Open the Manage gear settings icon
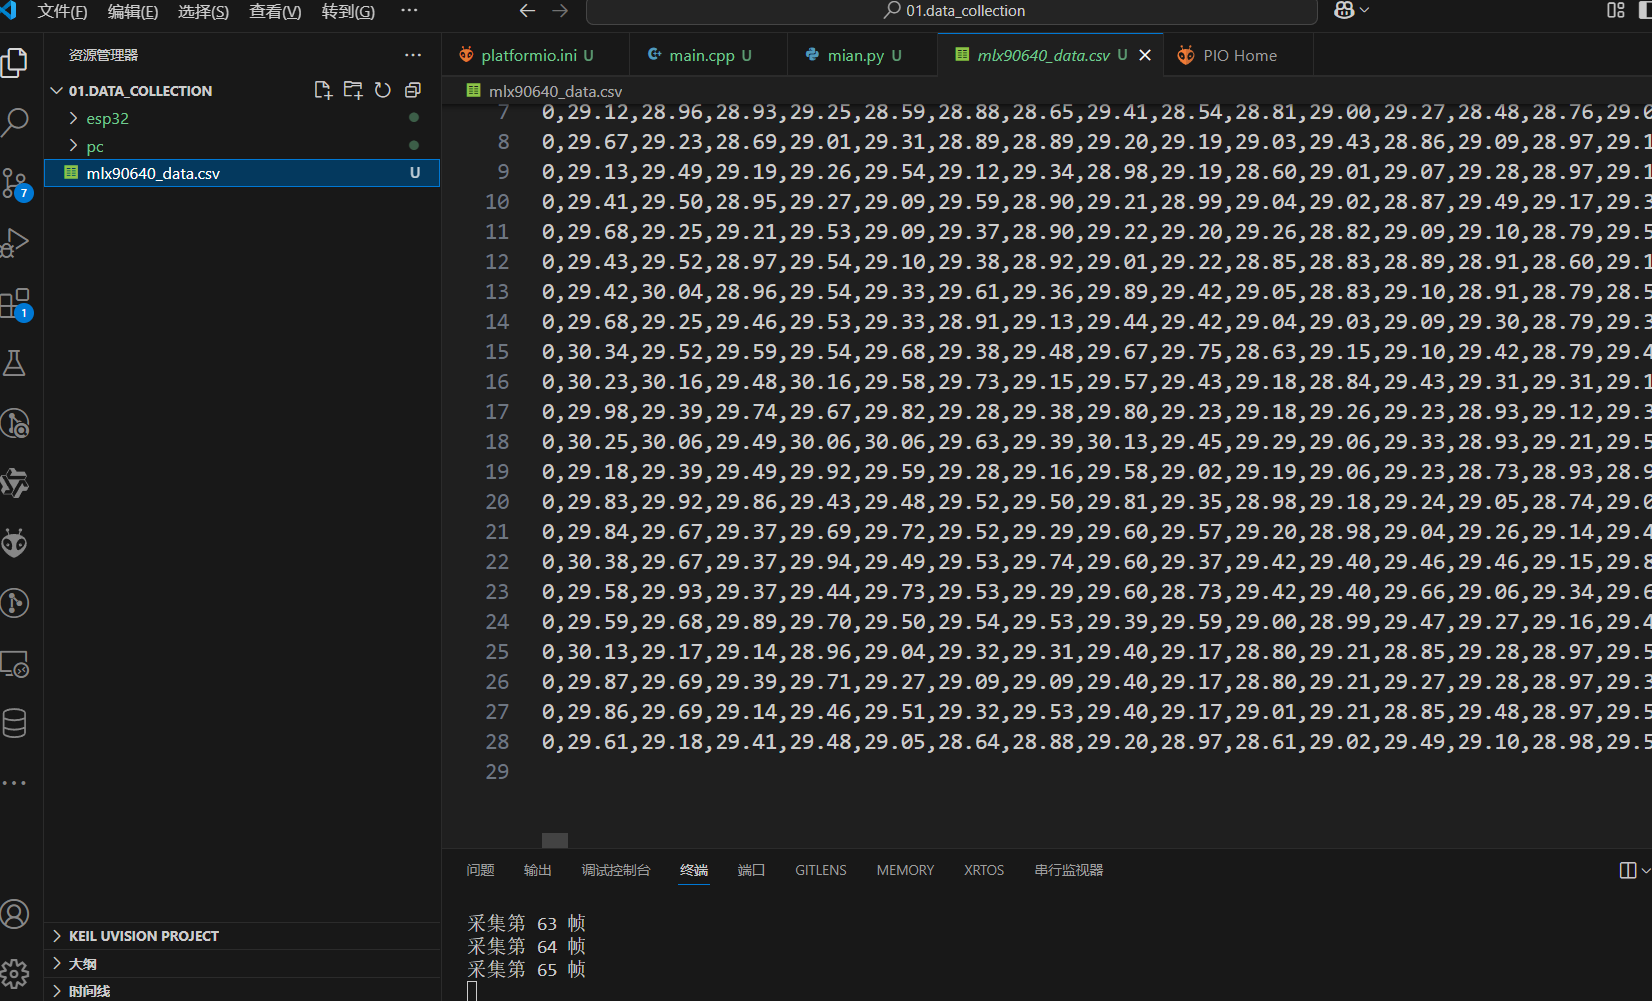 [x=15, y=973]
